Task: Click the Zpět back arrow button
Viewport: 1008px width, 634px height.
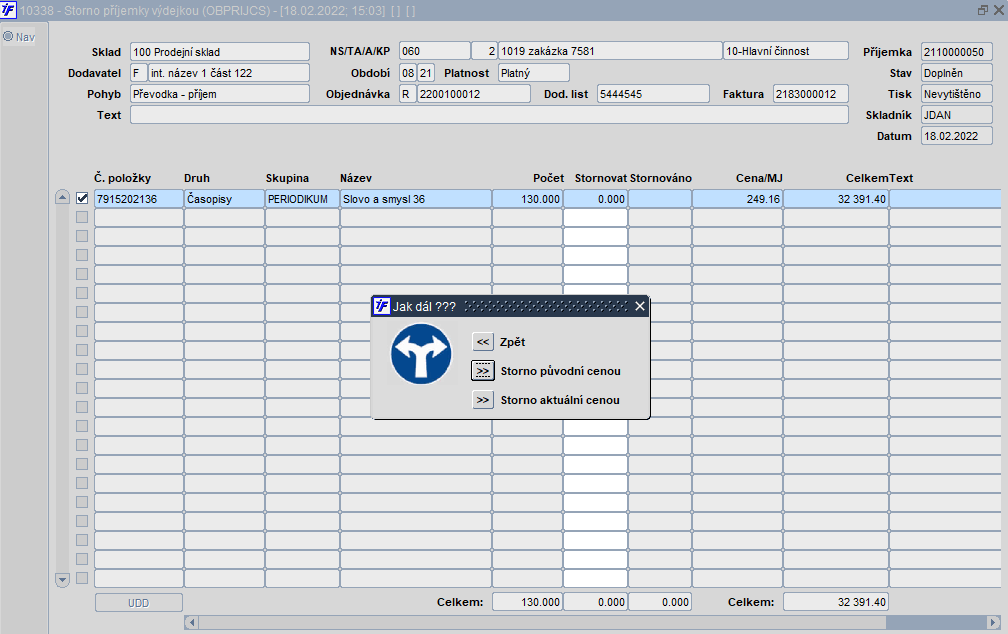Action: (483, 342)
